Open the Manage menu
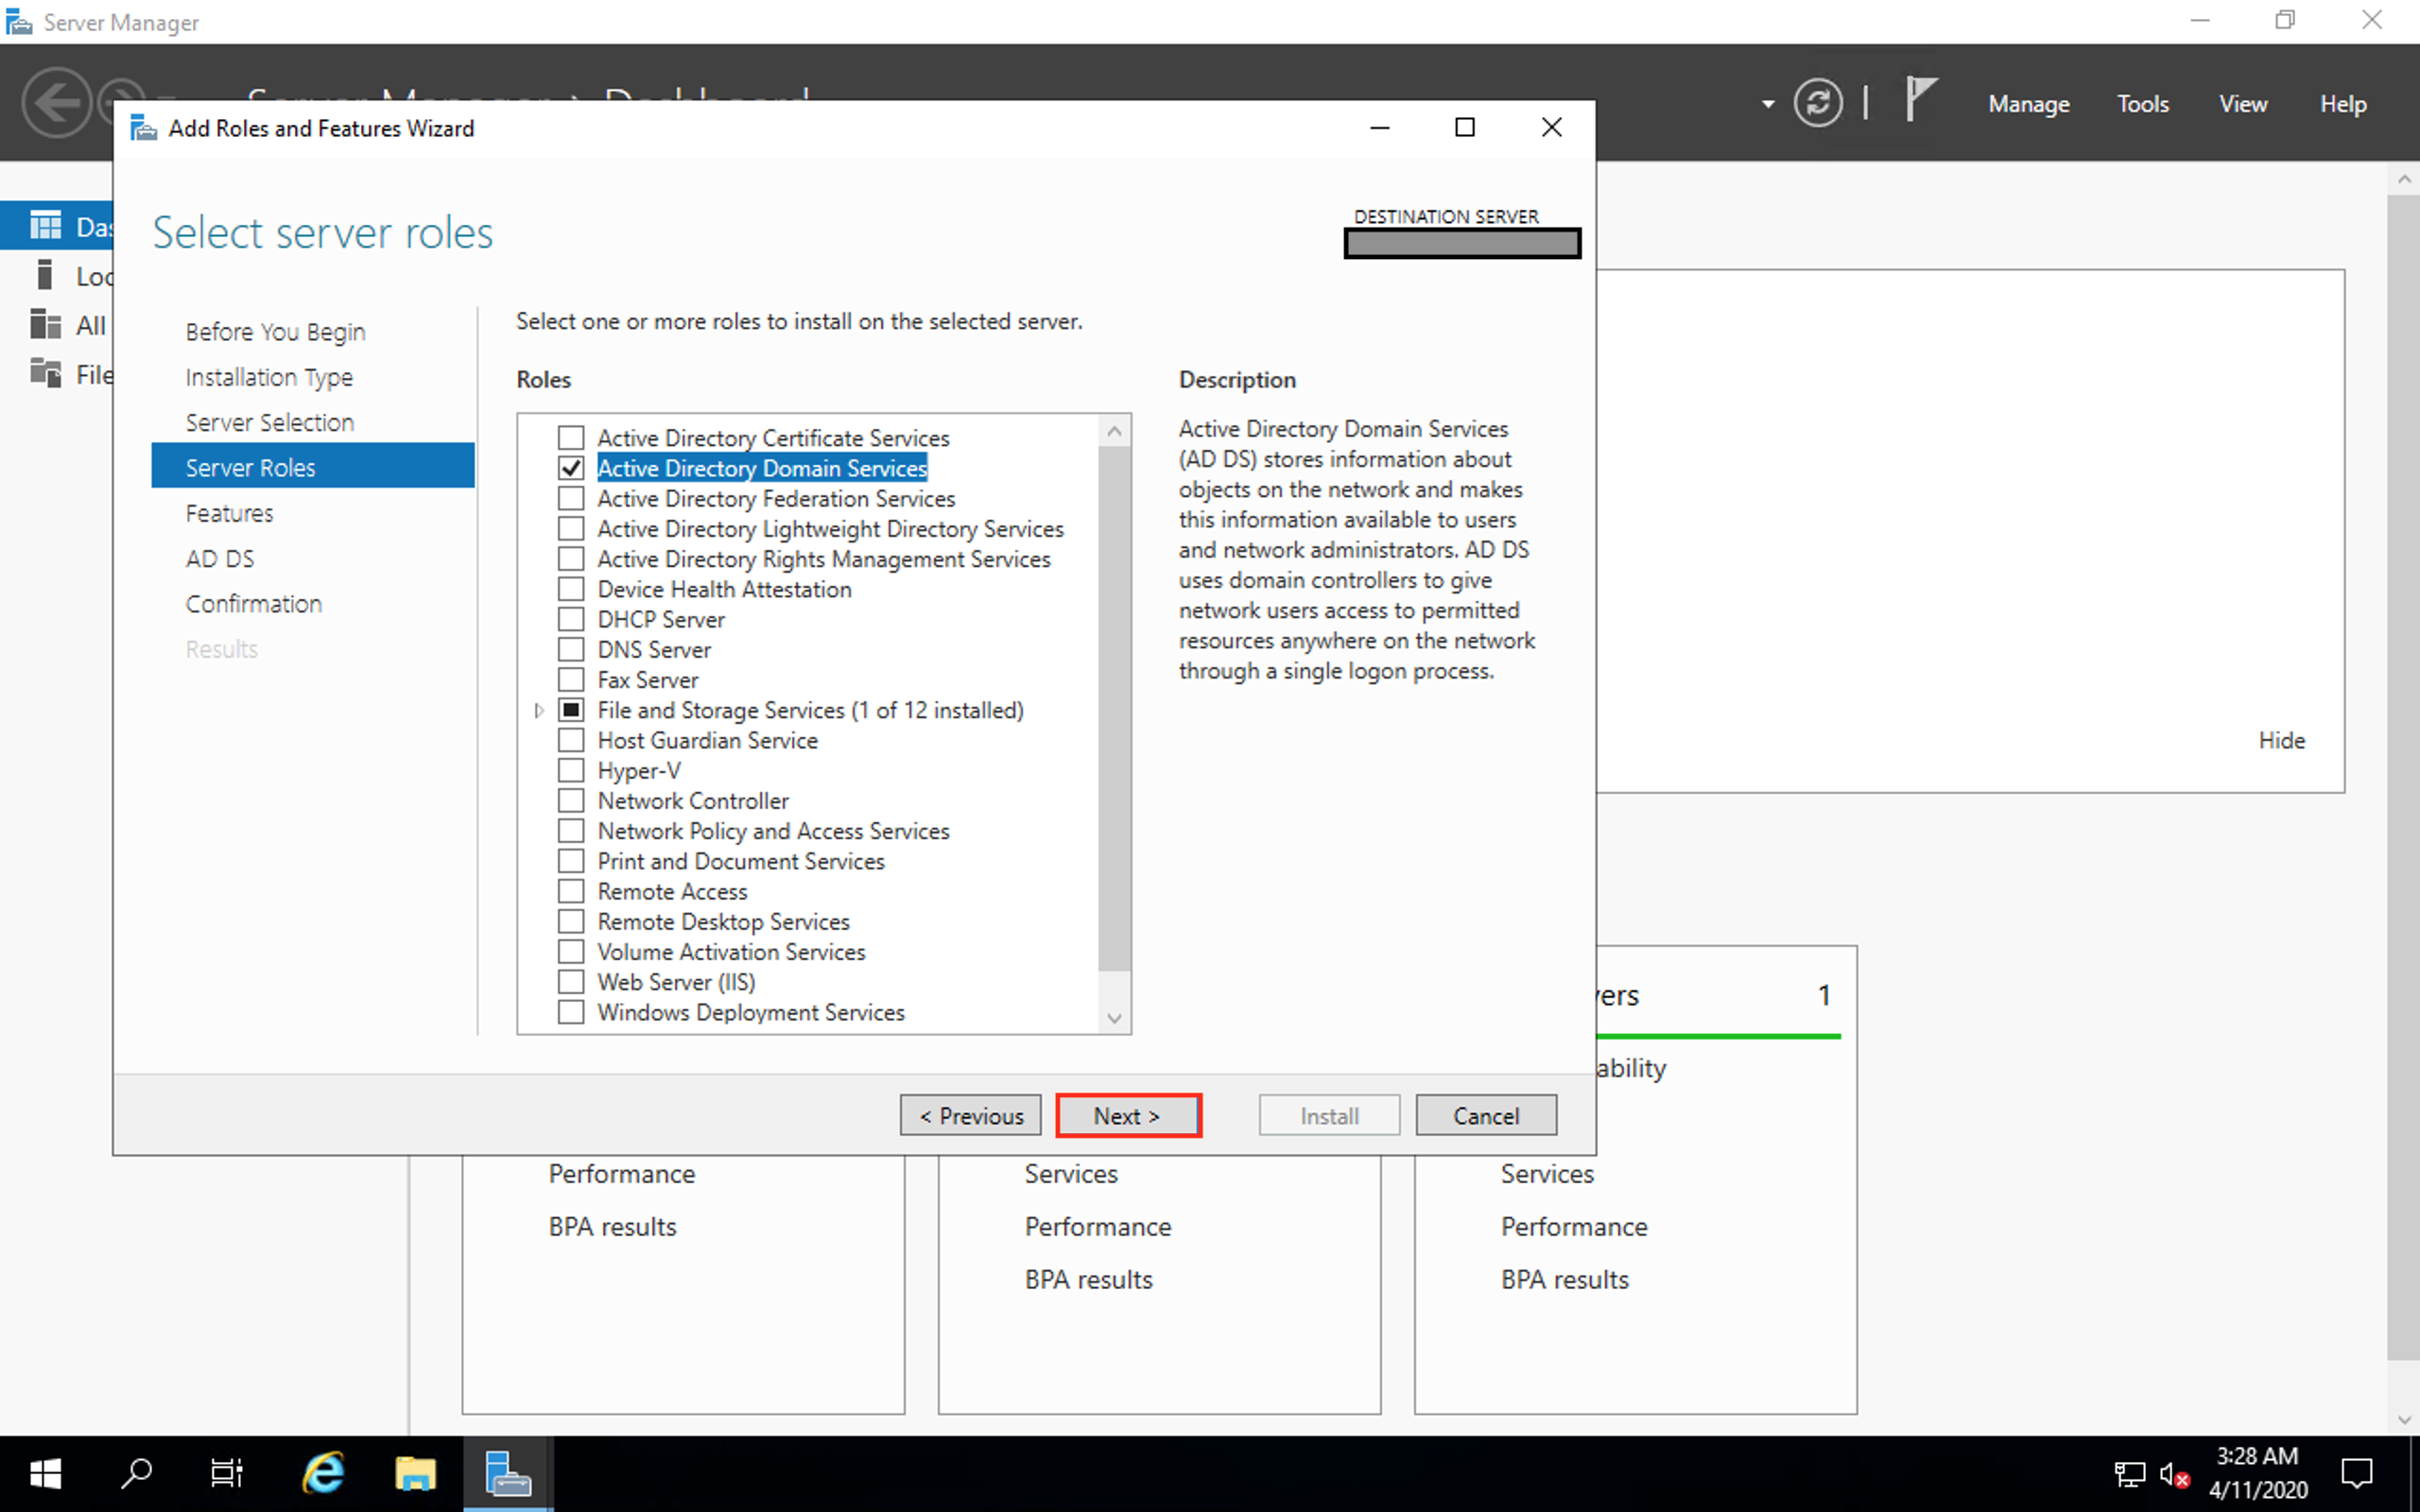The height and width of the screenshot is (1512, 2420). coord(2028,104)
